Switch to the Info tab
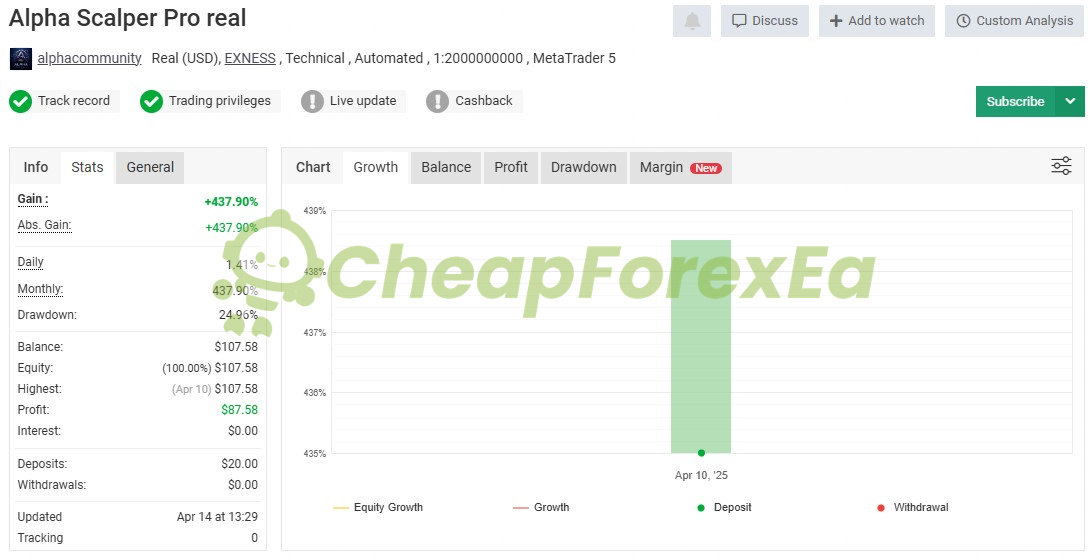 pyautogui.click(x=35, y=167)
